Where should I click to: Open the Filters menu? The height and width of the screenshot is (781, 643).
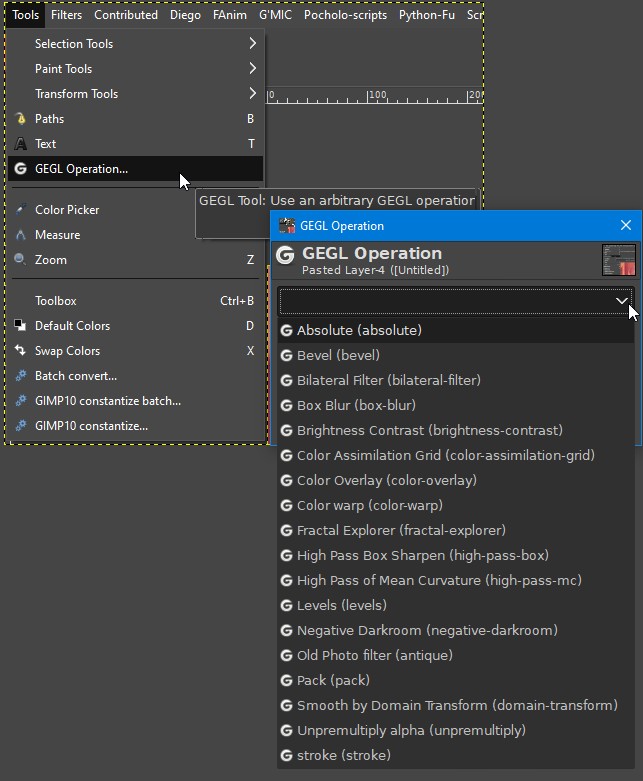[66, 15]
